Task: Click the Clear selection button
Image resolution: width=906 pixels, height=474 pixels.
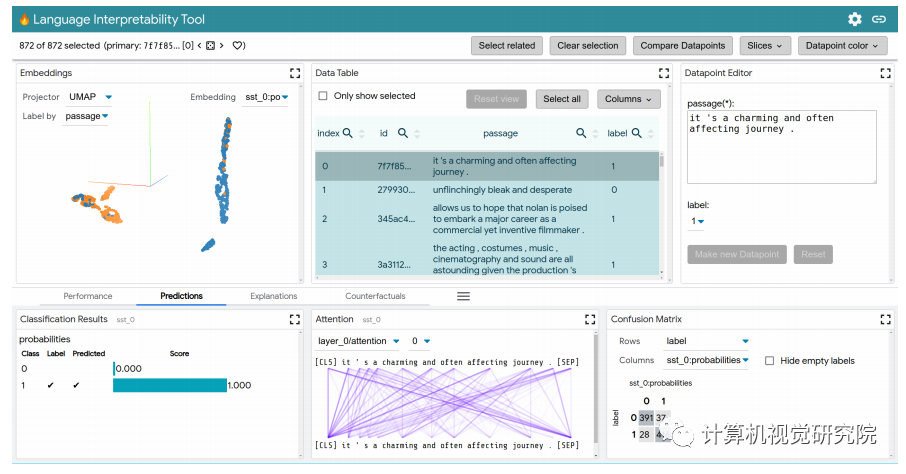Action: [588, 46]
